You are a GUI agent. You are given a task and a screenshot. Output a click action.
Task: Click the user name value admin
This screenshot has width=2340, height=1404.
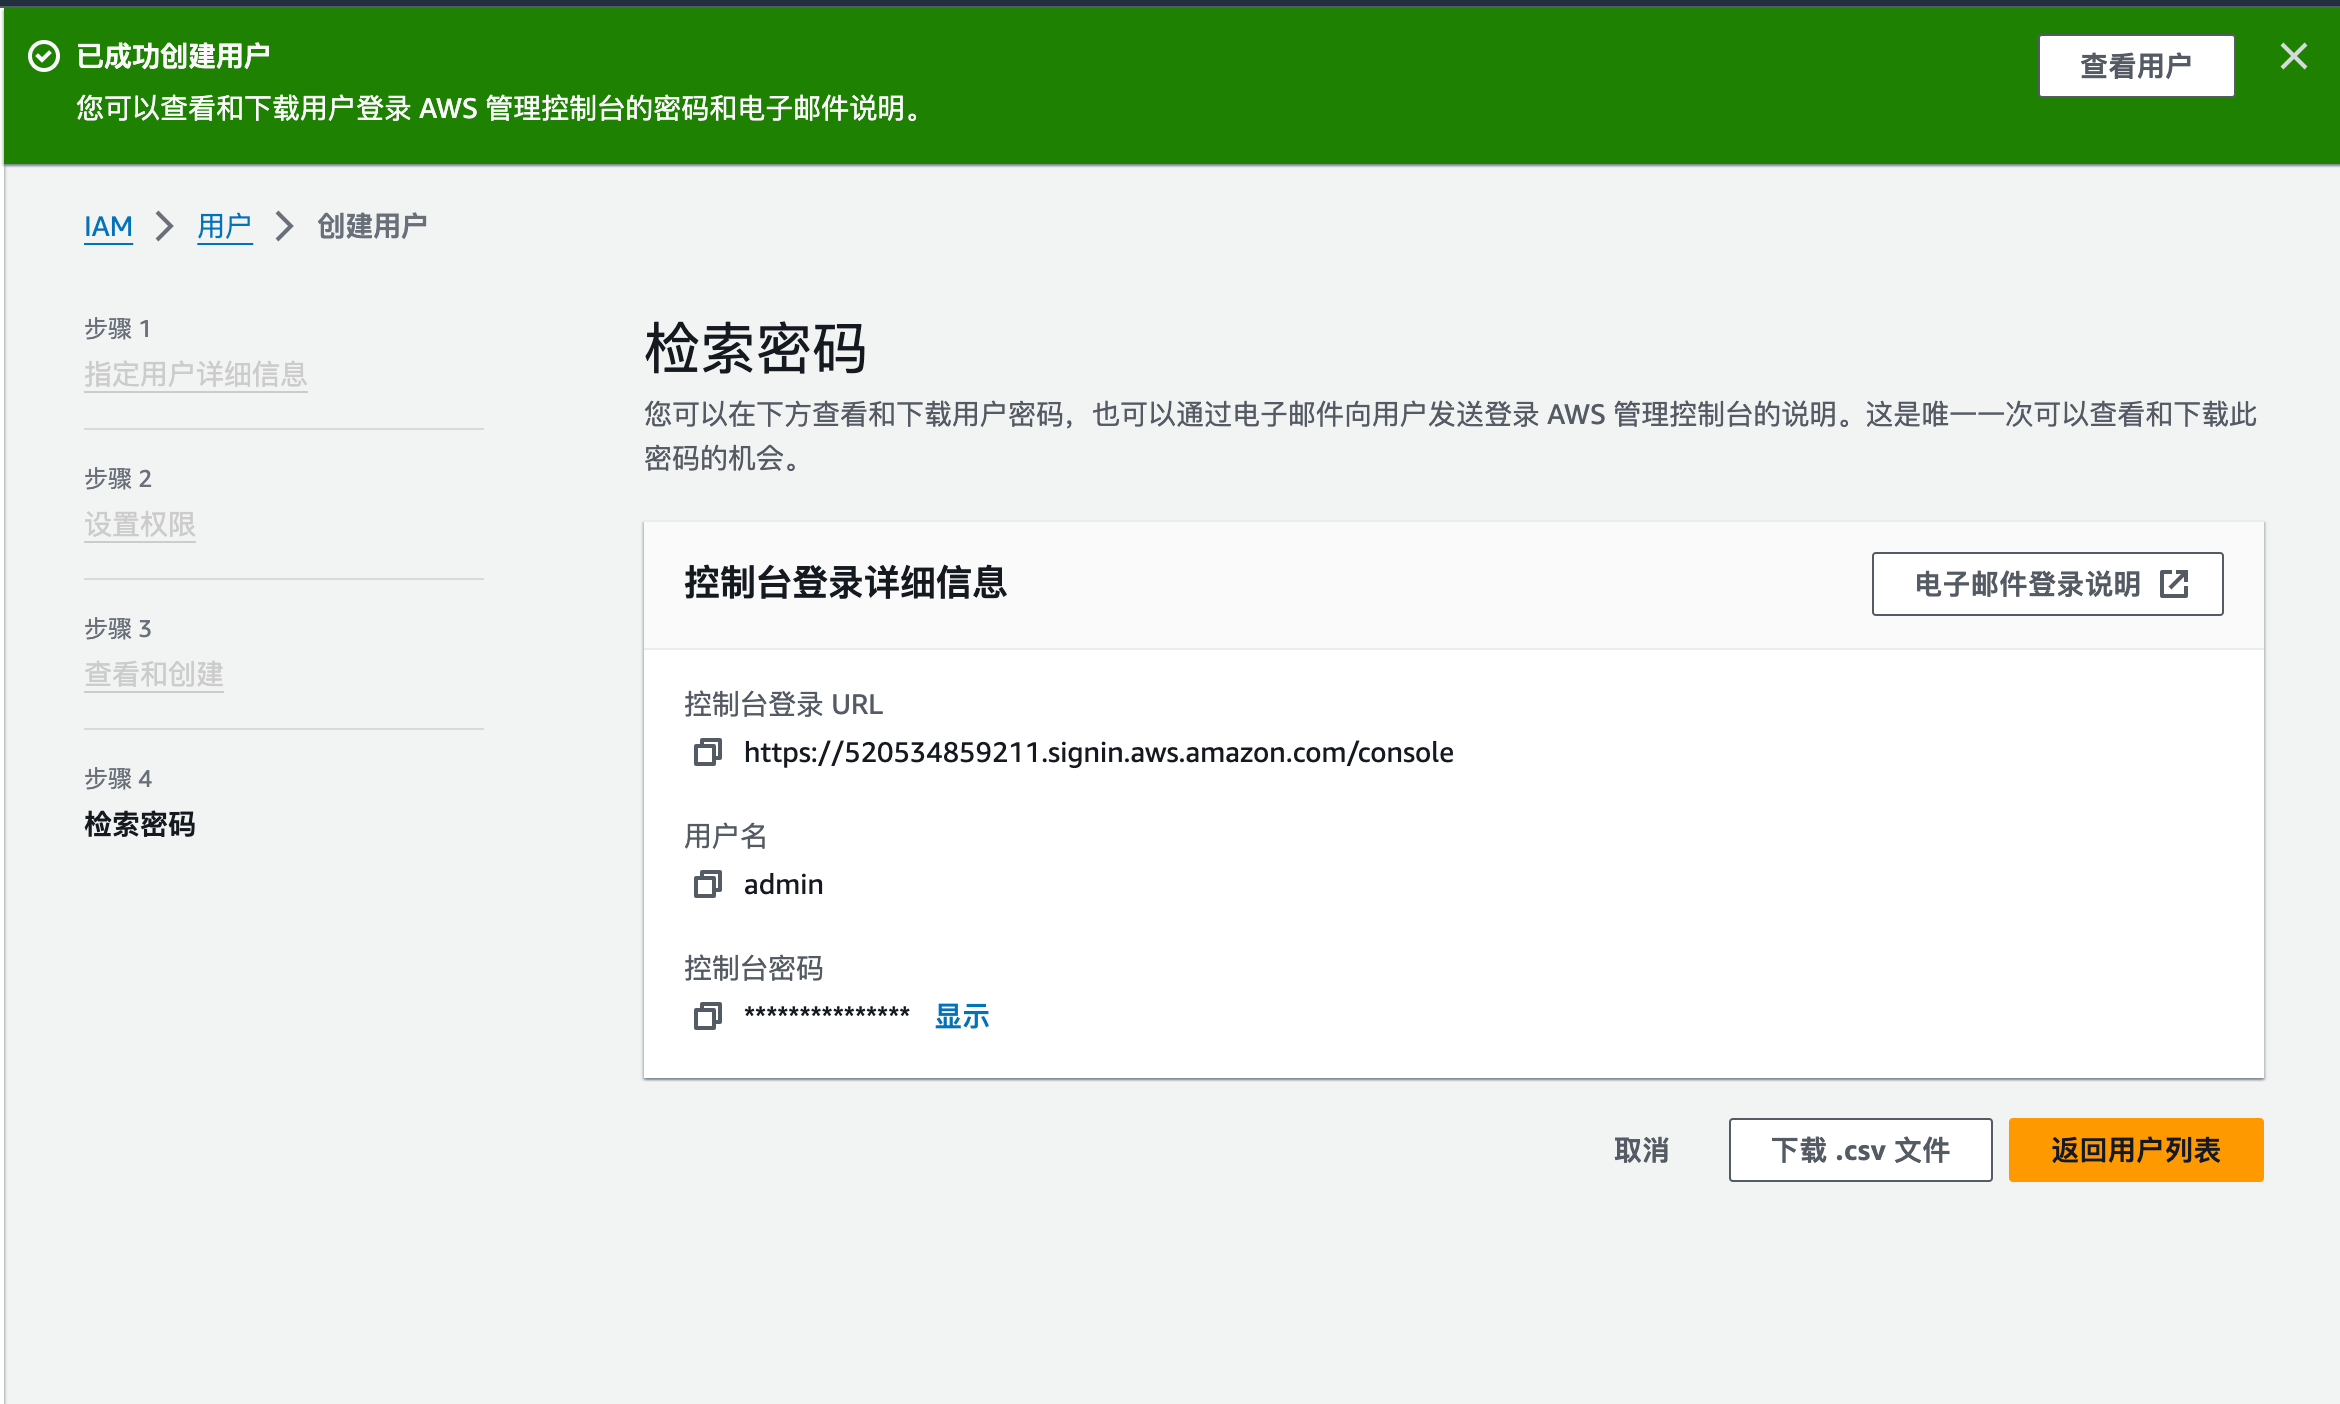tap(783, 884)
